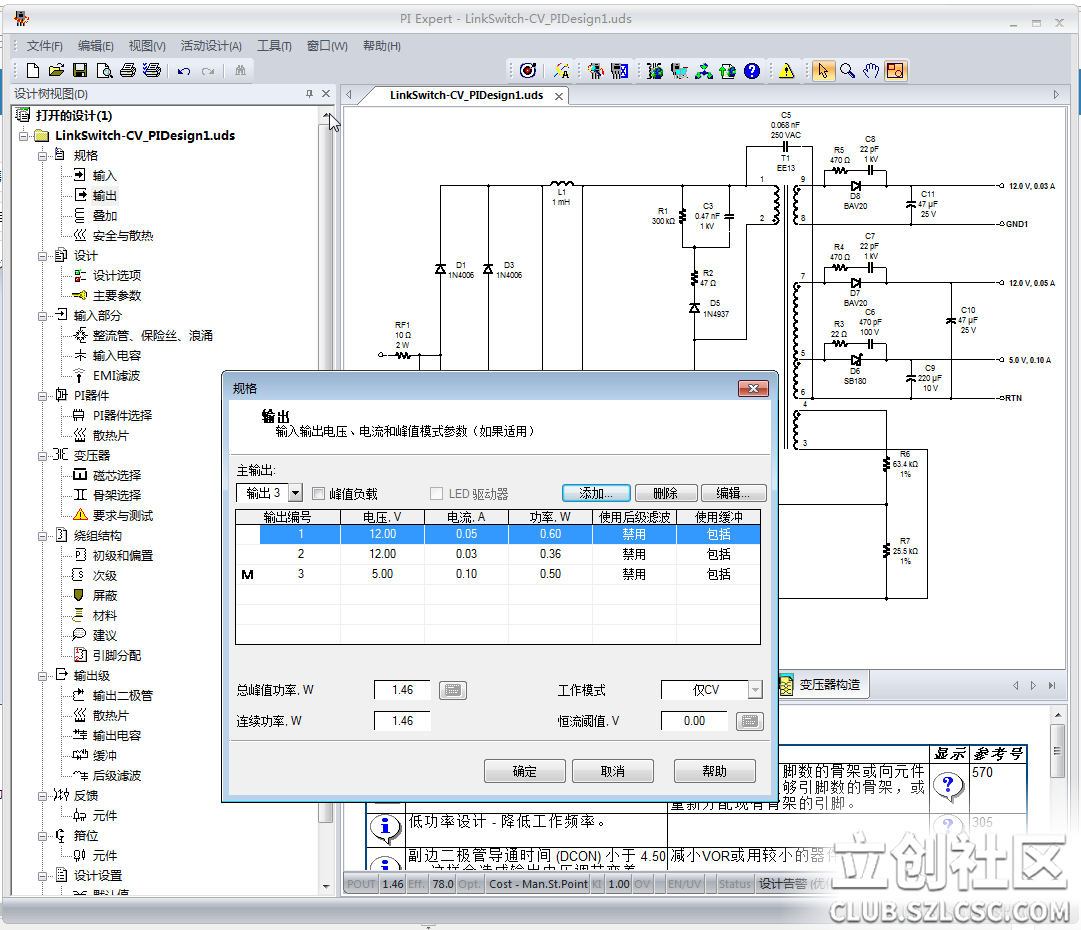Click the orange fit-to-window toolbar icon
The width and height of the screenshot is (1081, 930).
click(x=896, y=70)
